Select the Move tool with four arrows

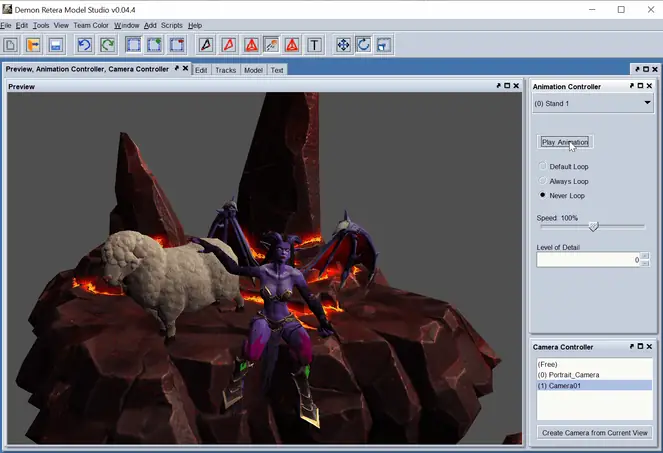pyautogui.click(x=343, y=45)
